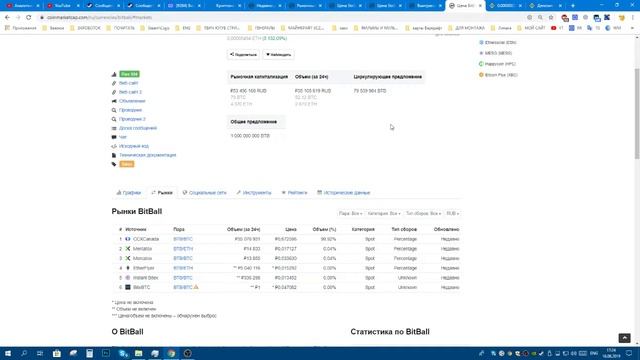Open the Техническая документация link
The height and width of the screenshot is (360, 640).
point(148,155)
